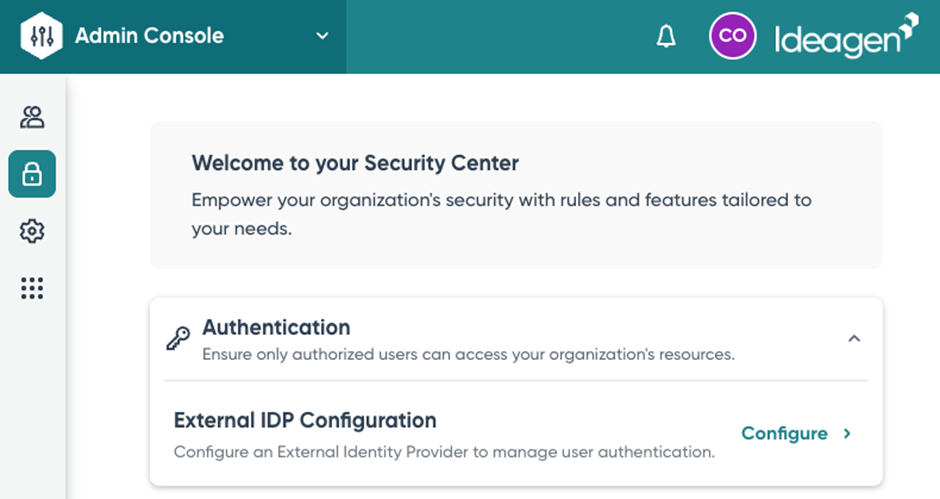
Task: Click the Admin Console hexagon logo icon
Action: (42, 36)
